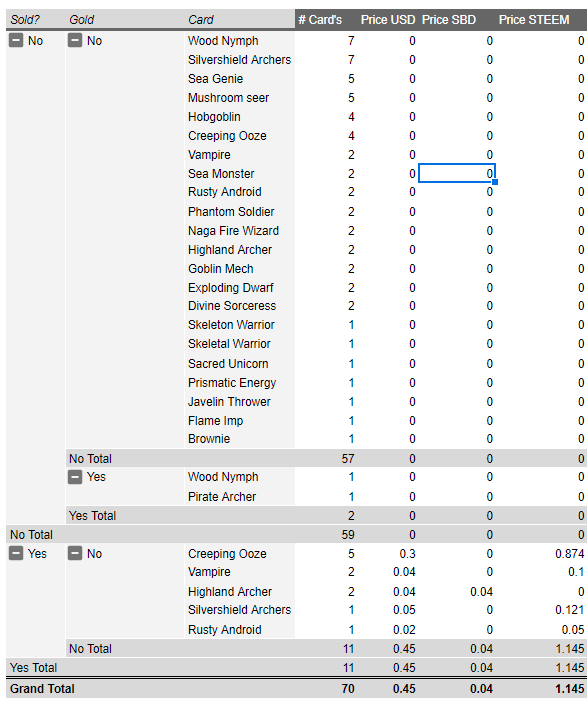The width and height of the screenshot is (588, 703).
Task: Select the 'Silvershield Archers' cell under unsold cards
Action: point(240,60)
